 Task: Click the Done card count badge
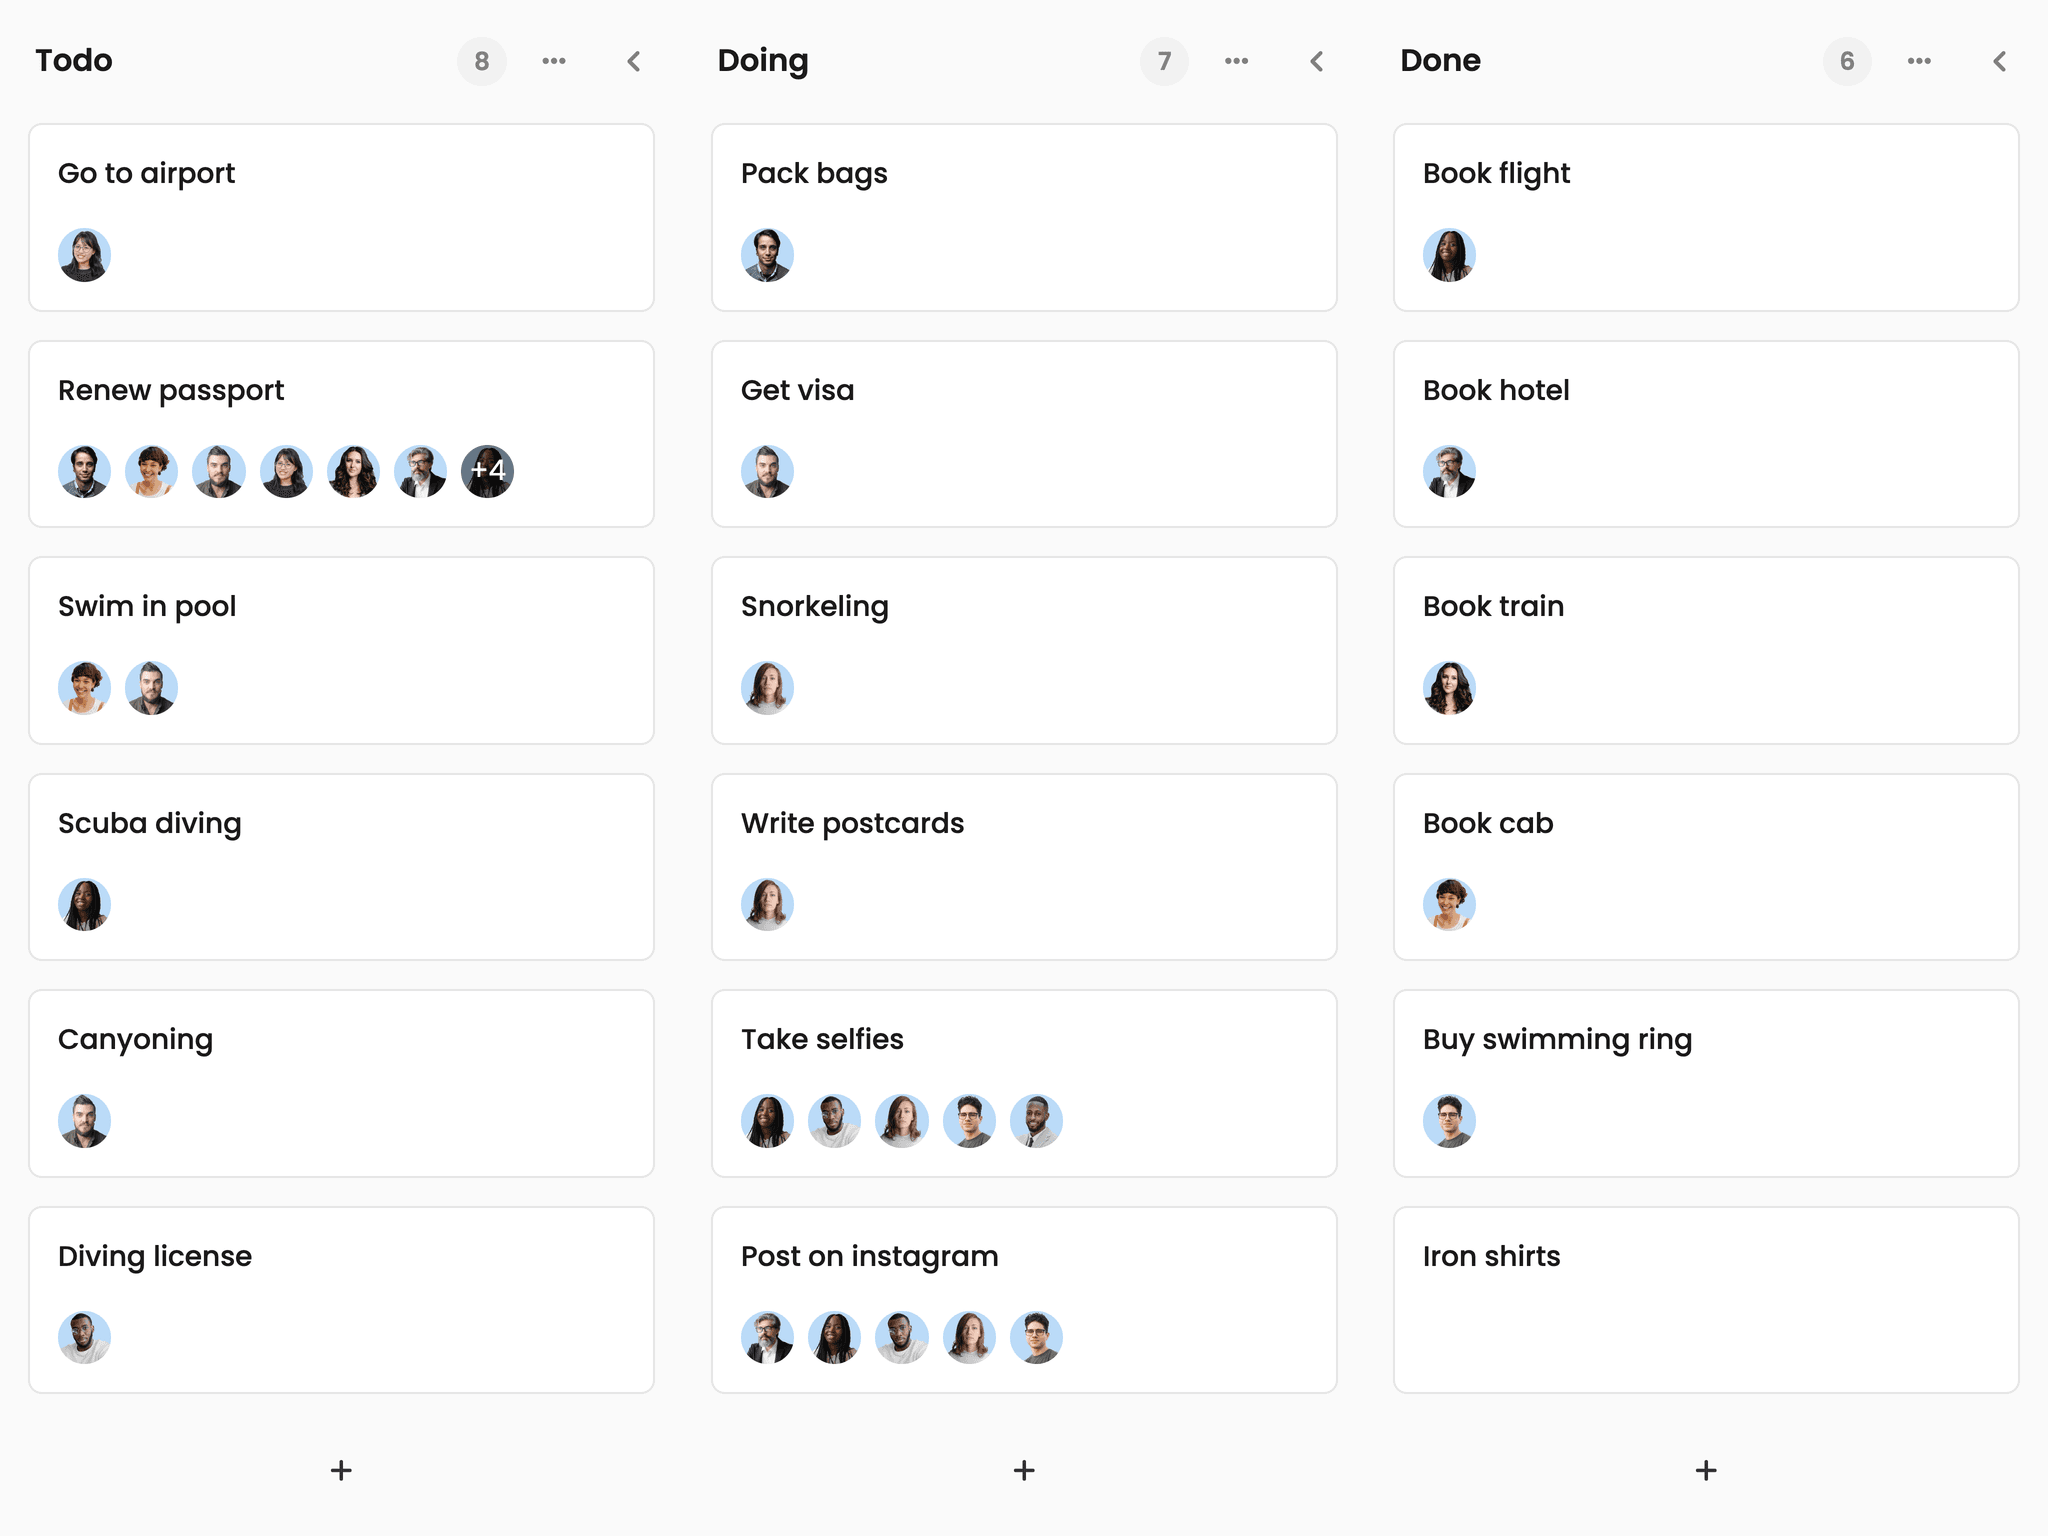[x=1846, y=61]
